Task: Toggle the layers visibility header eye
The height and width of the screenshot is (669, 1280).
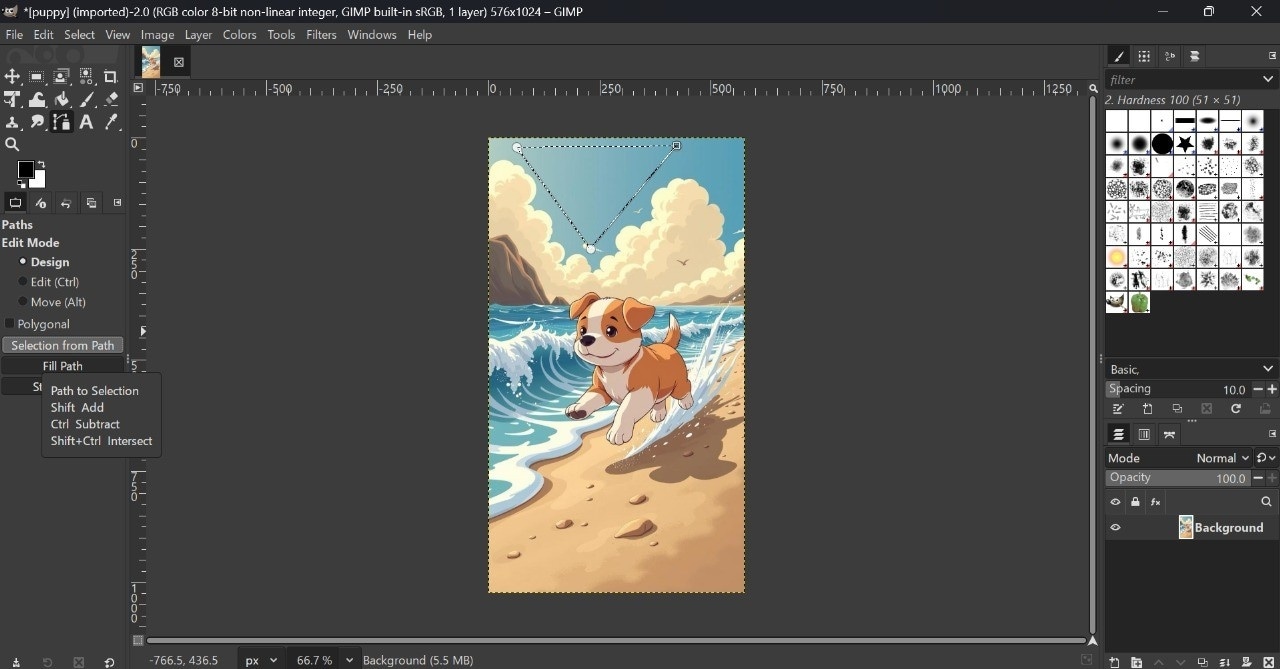Action: click(x=1115, y=502)
